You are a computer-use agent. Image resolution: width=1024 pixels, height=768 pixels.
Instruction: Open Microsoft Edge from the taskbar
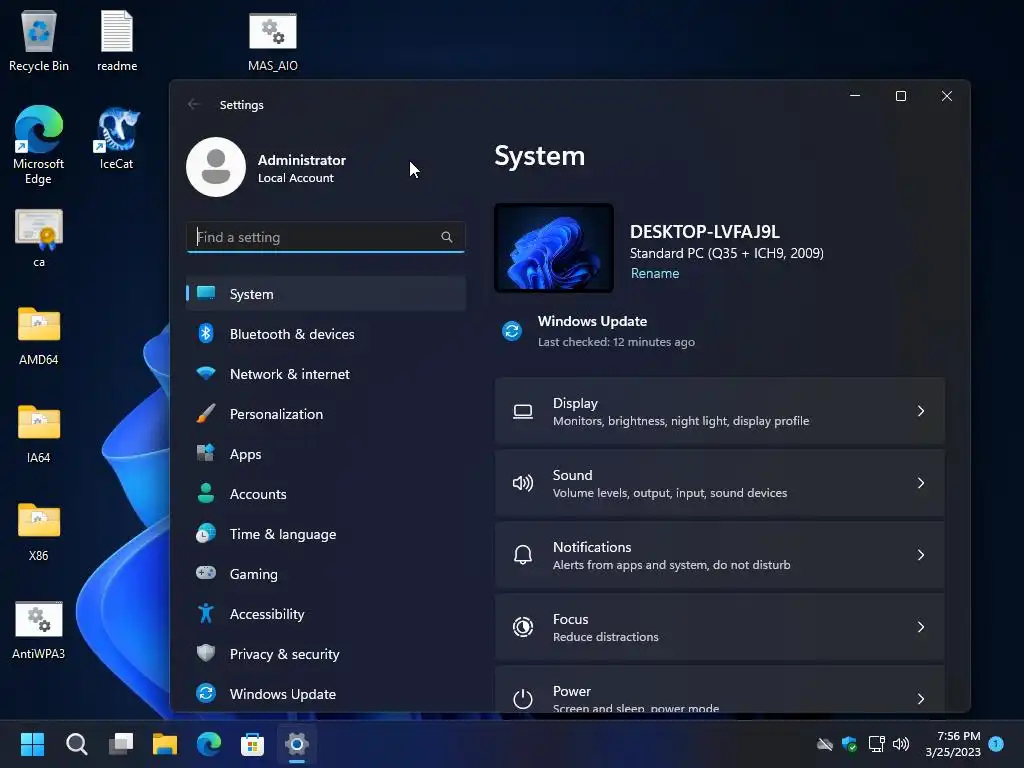click(209, 744)
